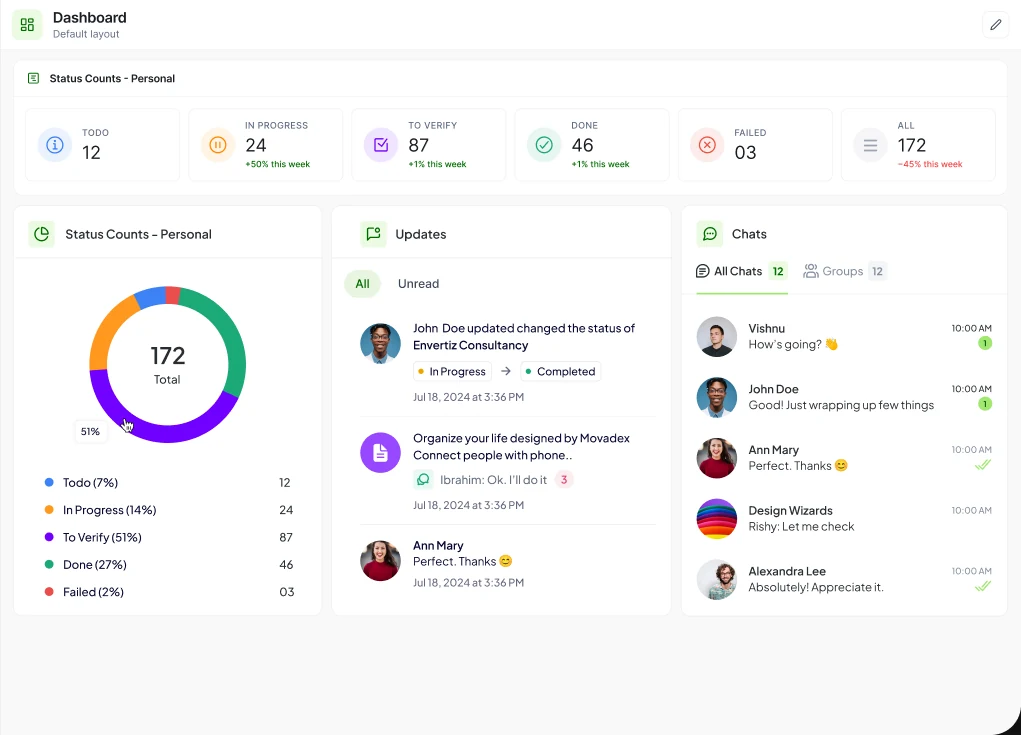Click the All list lines icon

pos(871,145)
